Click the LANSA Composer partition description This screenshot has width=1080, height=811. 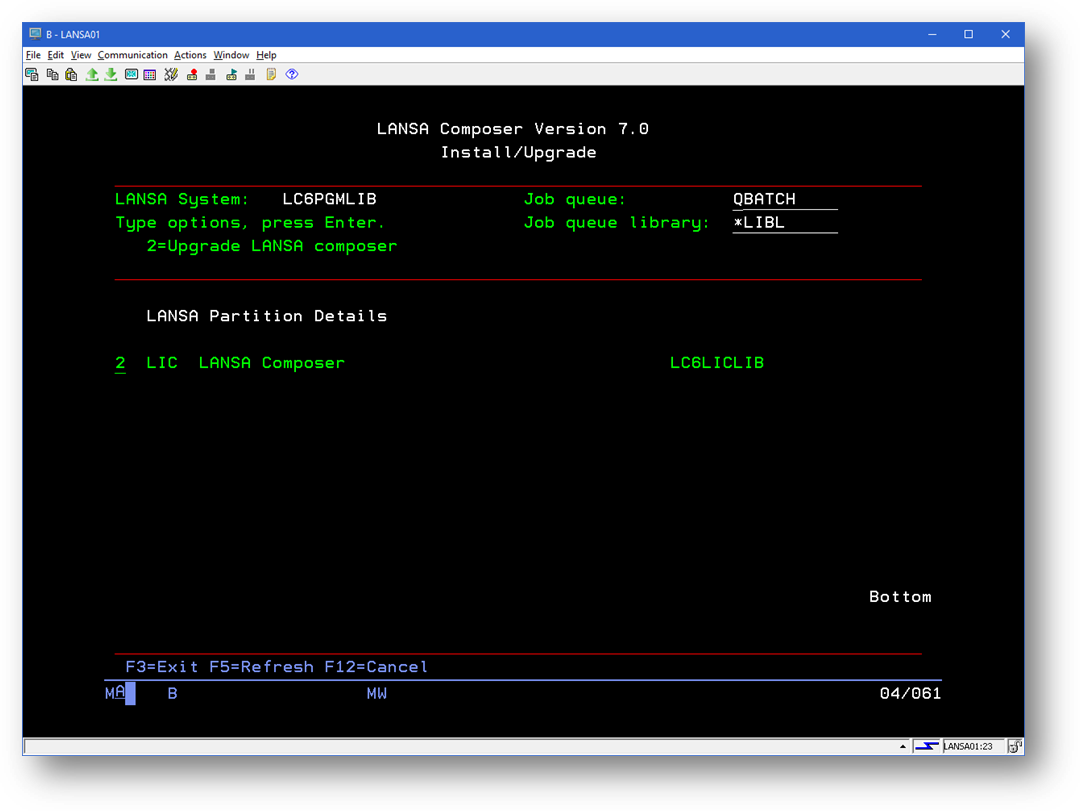click(271, 363)
